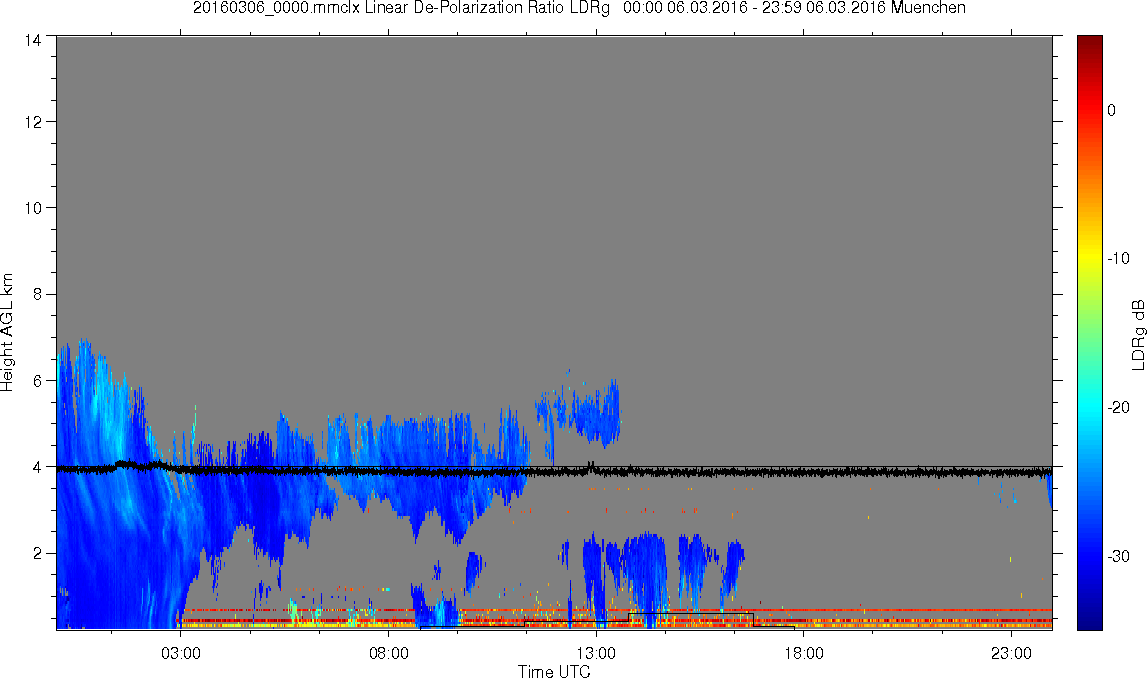
Task: Click the '6' height axis label
Action: click(37, 380)
